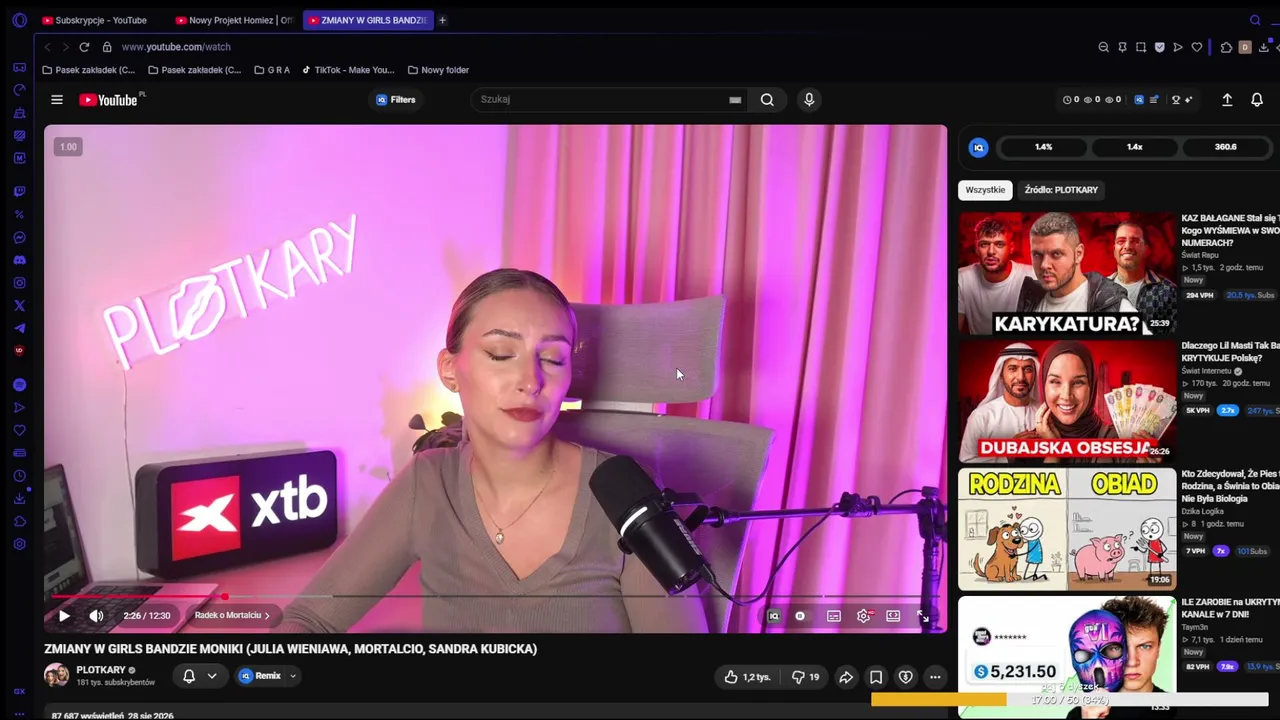Open subscription notification dropdown next to PLOTKARY
The width and height of the screenshot is (1280, 720).
click(199, 676)
